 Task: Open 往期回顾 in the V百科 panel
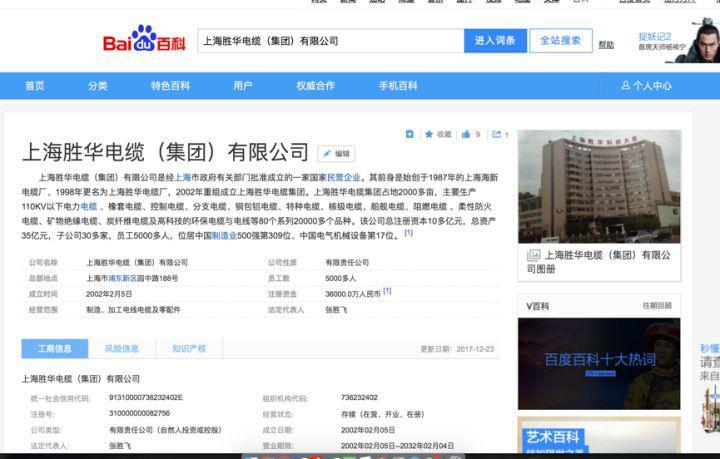[x=657, y=306]
